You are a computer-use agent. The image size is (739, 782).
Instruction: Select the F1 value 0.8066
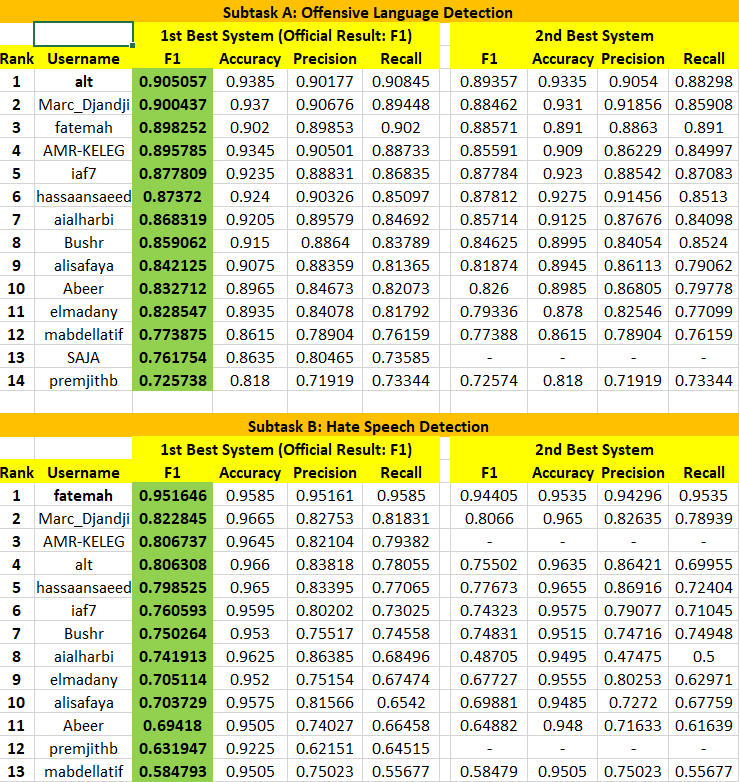click(489, 518)
